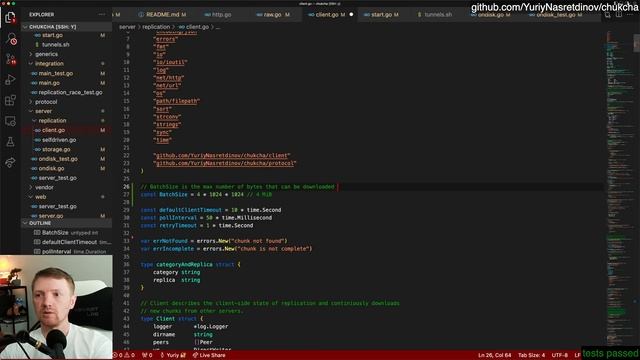The image size is (640, 360).
Task: Place cursor on BatchSize constant line
Action: pos(206,194)
